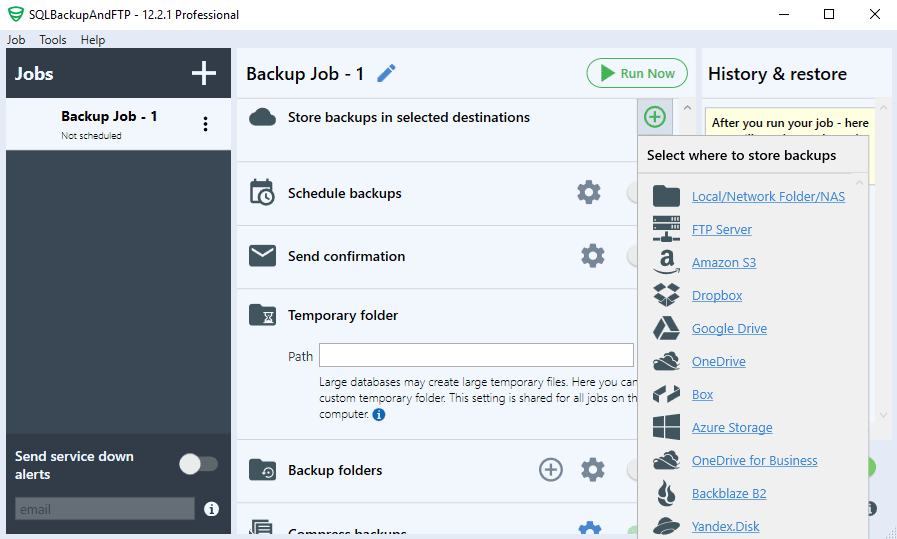Click the plus icon in Backup folders

click(550, 470)
